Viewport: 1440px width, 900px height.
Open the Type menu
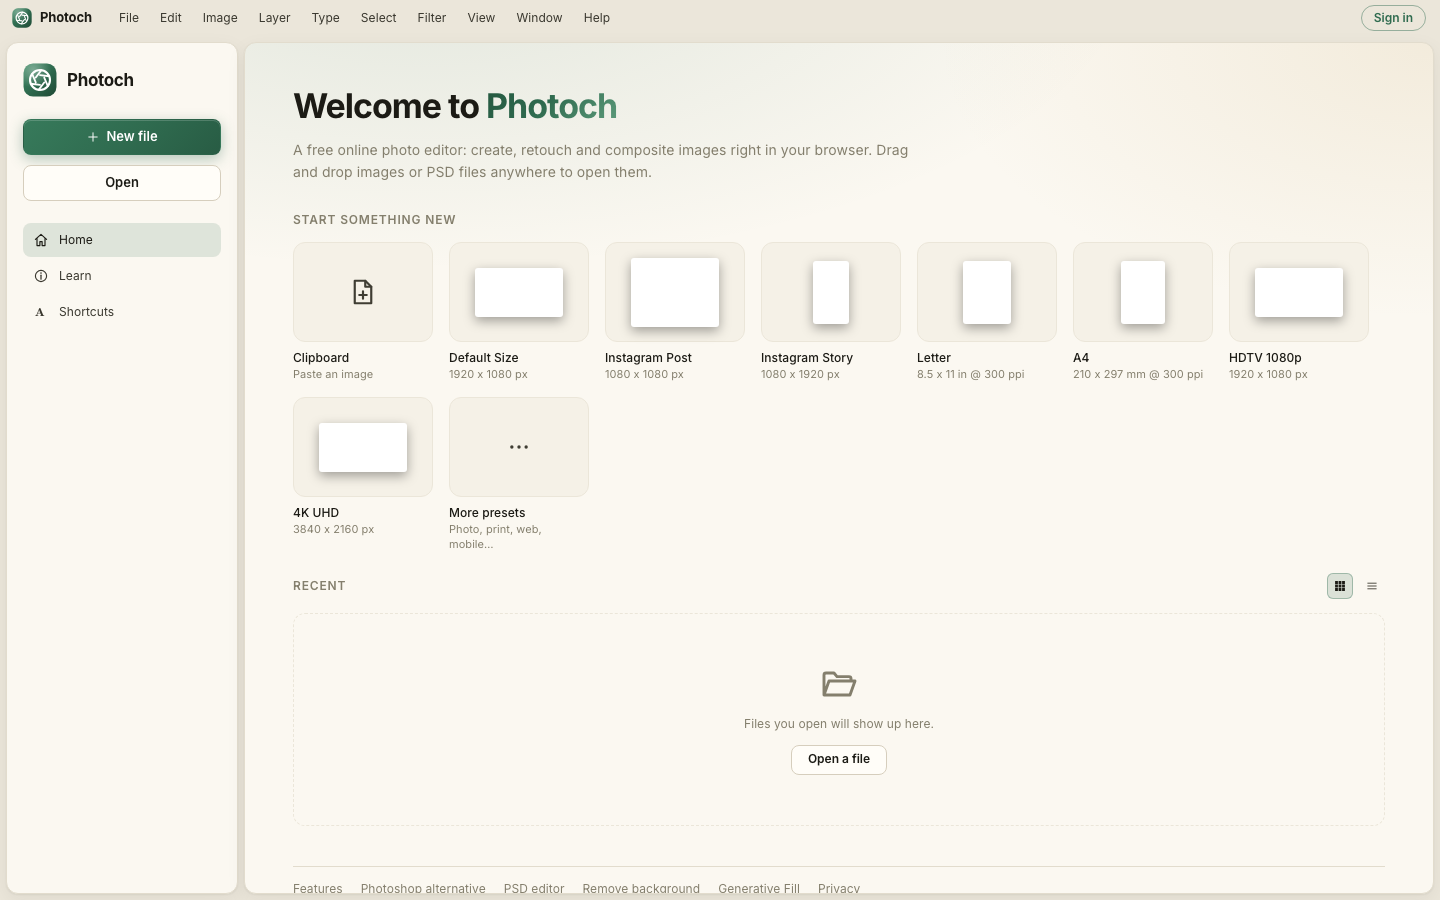[x=325, y=18]
